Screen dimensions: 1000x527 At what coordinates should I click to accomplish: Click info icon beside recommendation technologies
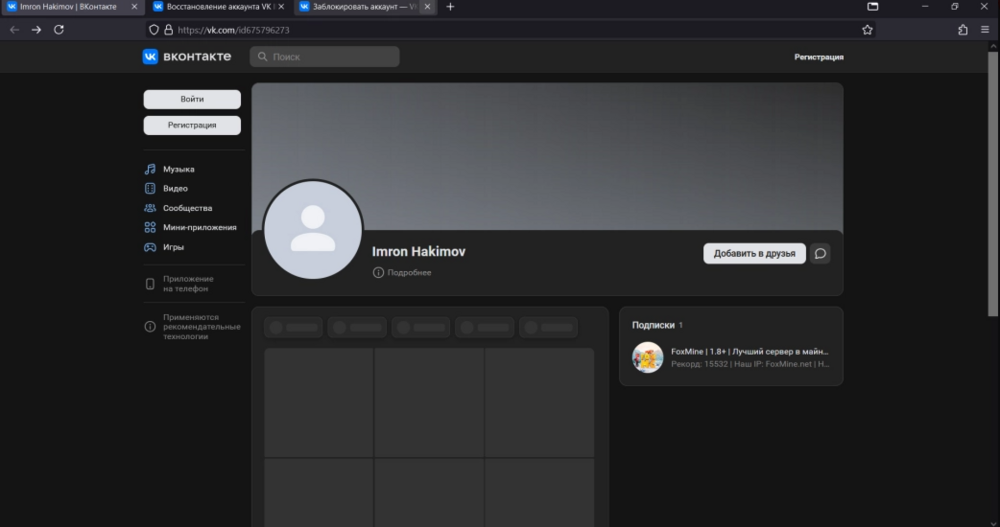(x=150, y=327)
